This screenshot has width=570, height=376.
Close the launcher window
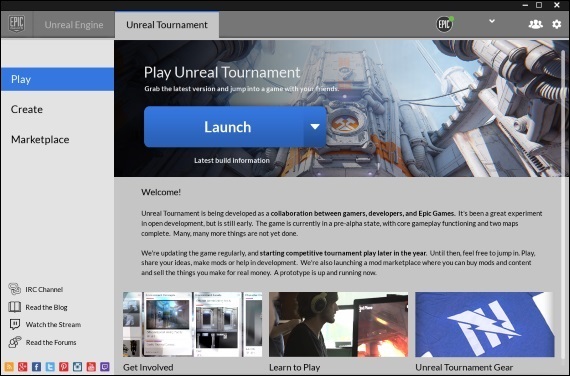click(x=557, y=5)
